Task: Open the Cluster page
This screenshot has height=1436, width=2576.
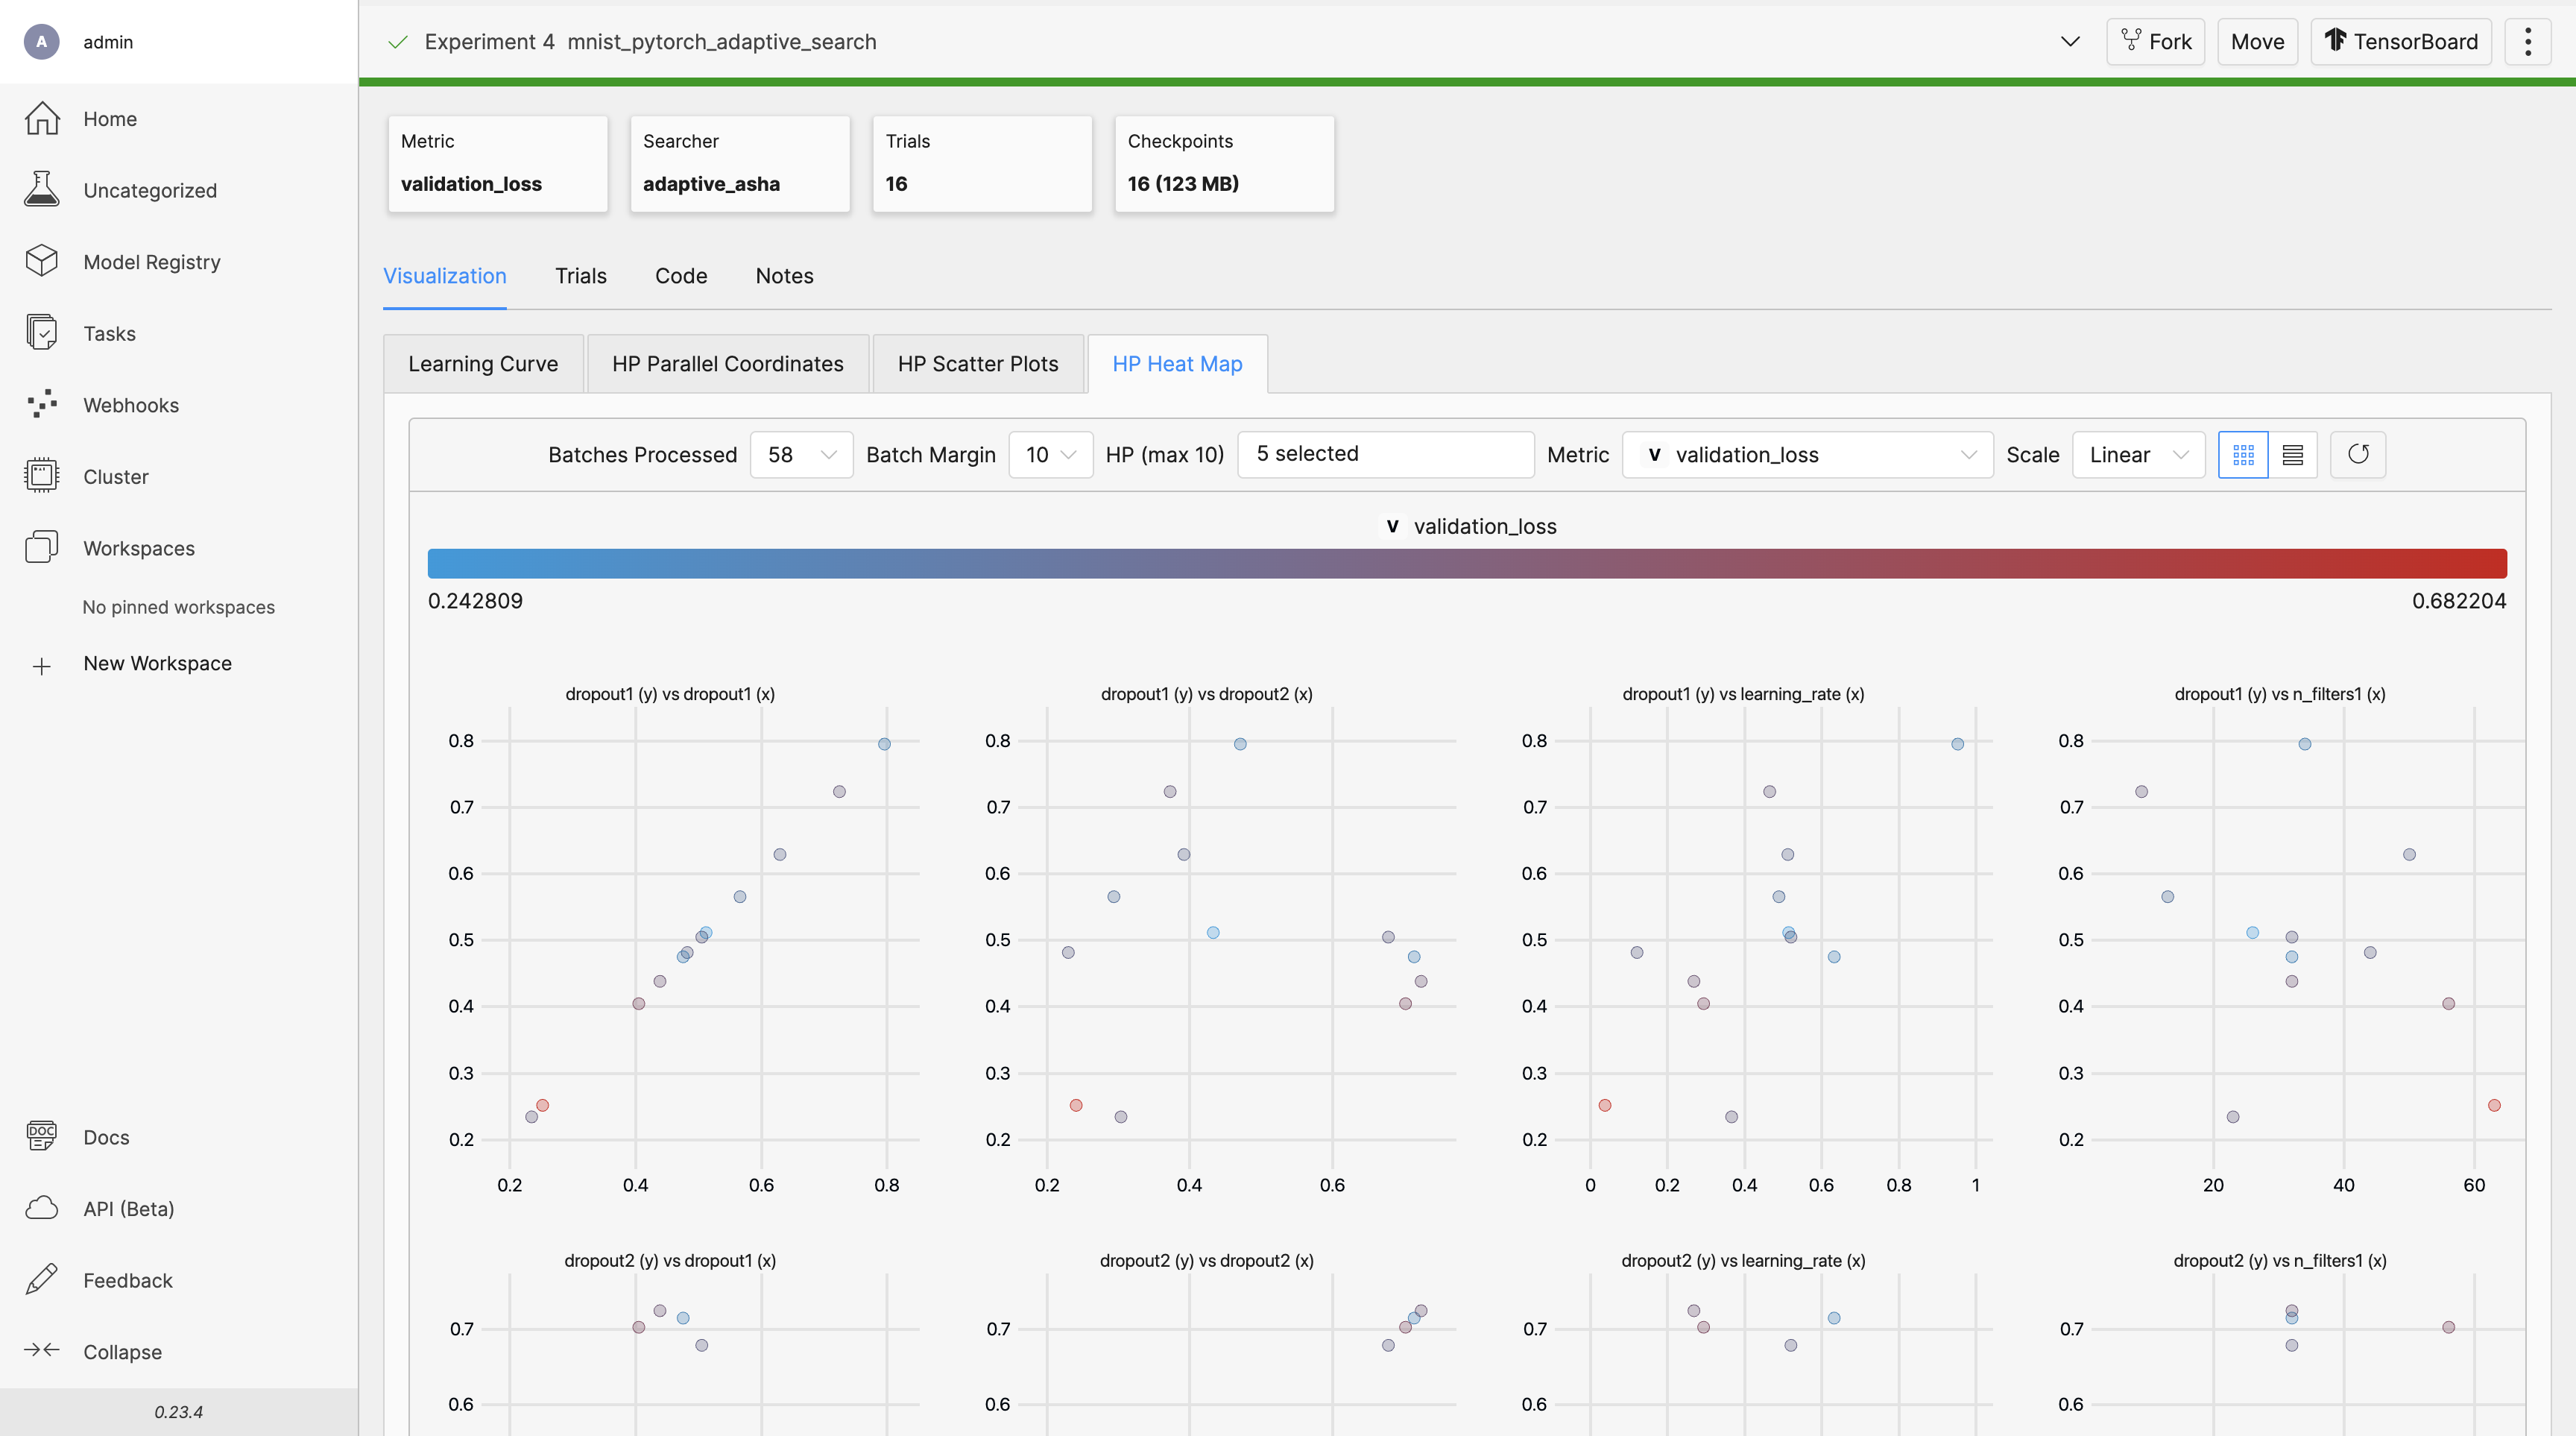Action: coord(115,476)
